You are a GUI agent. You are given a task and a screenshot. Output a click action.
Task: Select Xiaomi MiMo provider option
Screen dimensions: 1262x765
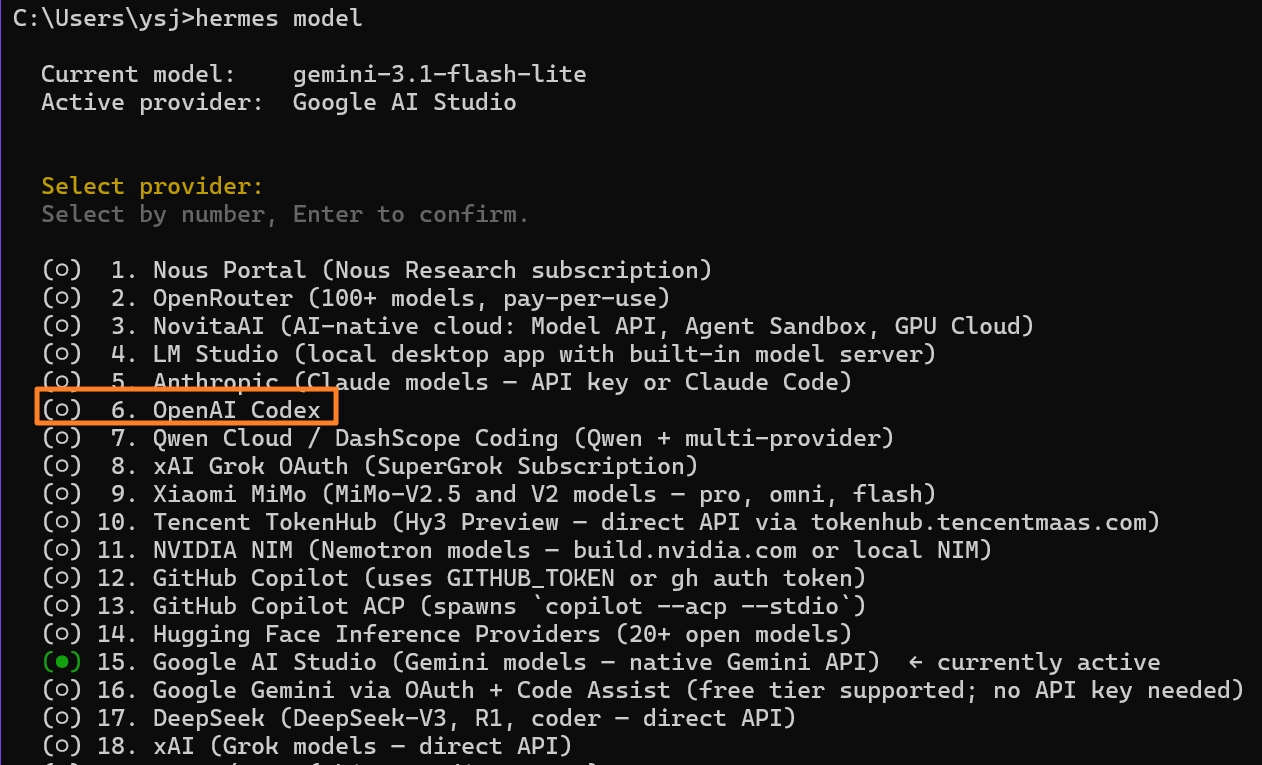(x=488, y=494)
